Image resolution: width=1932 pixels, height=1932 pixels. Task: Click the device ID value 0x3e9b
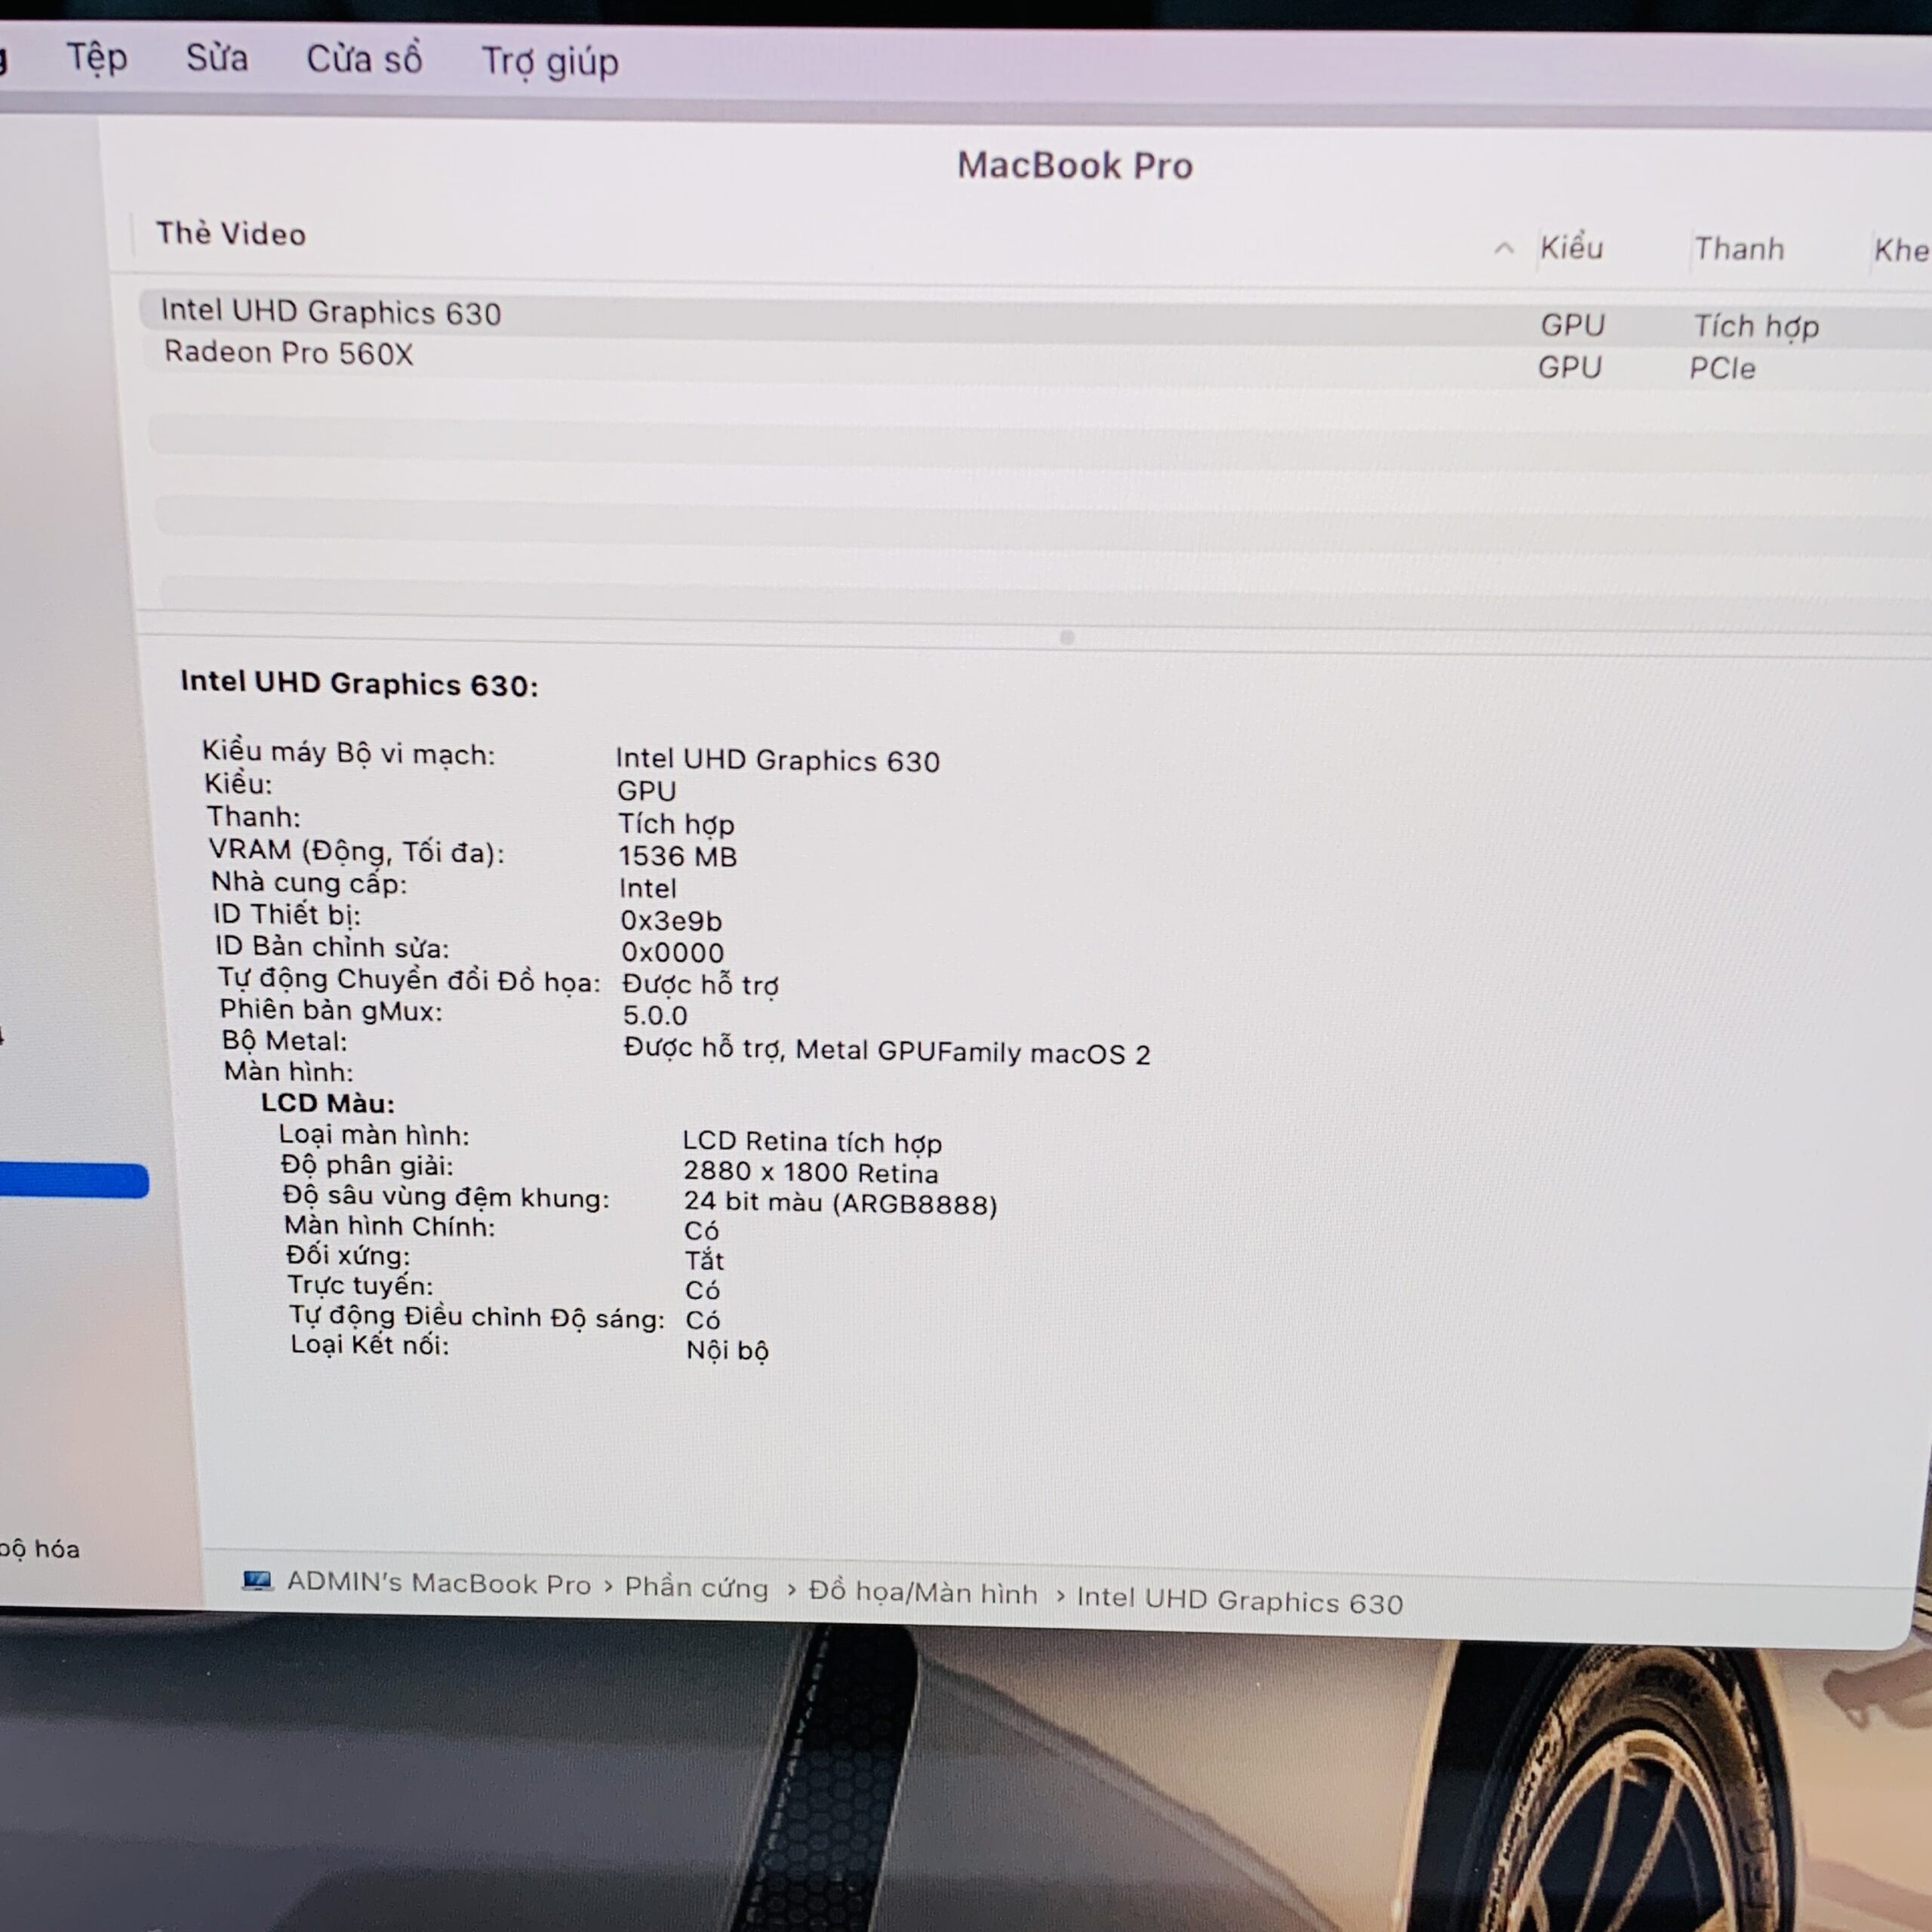(671, 920)
